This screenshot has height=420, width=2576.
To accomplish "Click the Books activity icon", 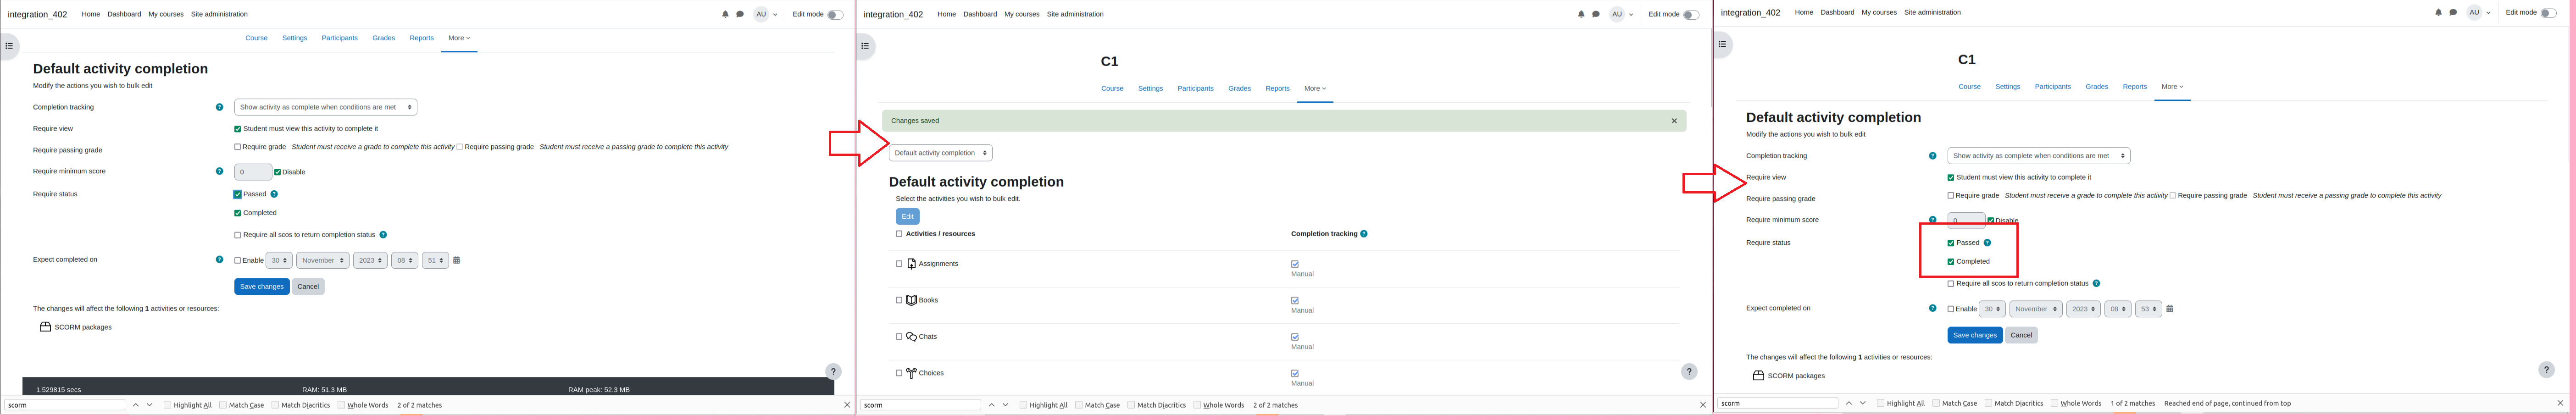I will 911,300.
